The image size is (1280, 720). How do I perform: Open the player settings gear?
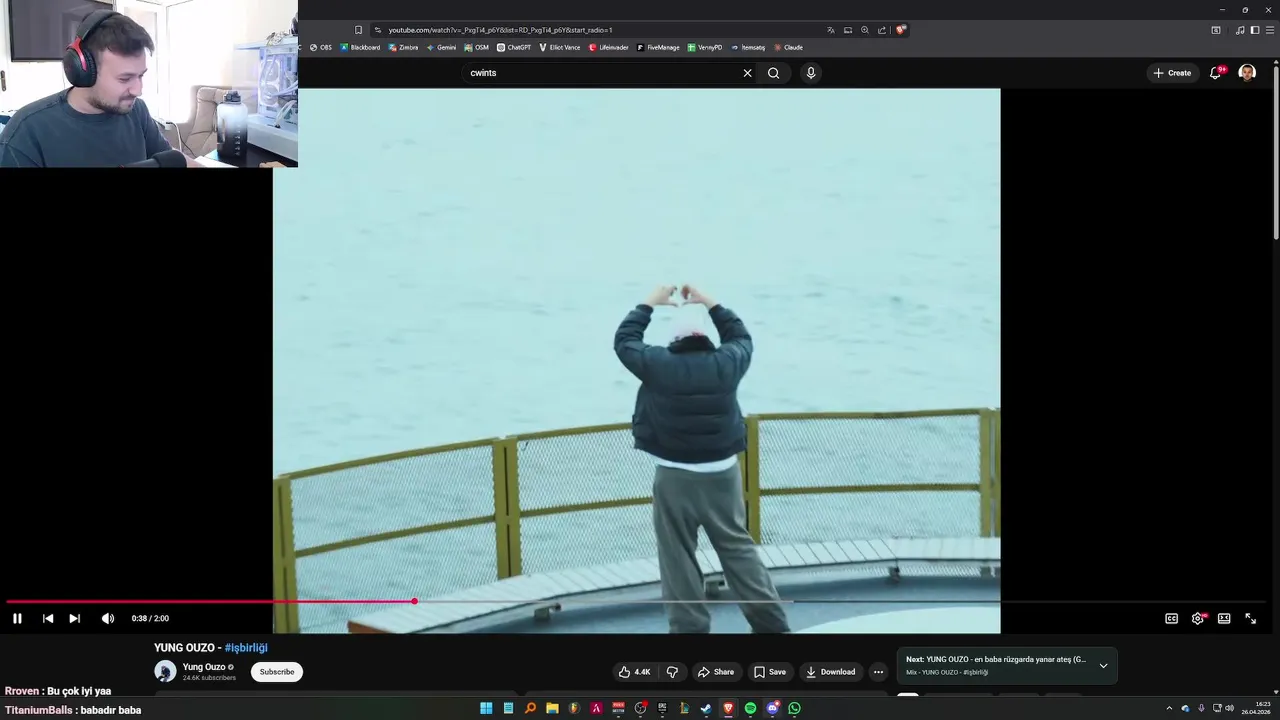pyautogui.click(x=1198, y=619)
